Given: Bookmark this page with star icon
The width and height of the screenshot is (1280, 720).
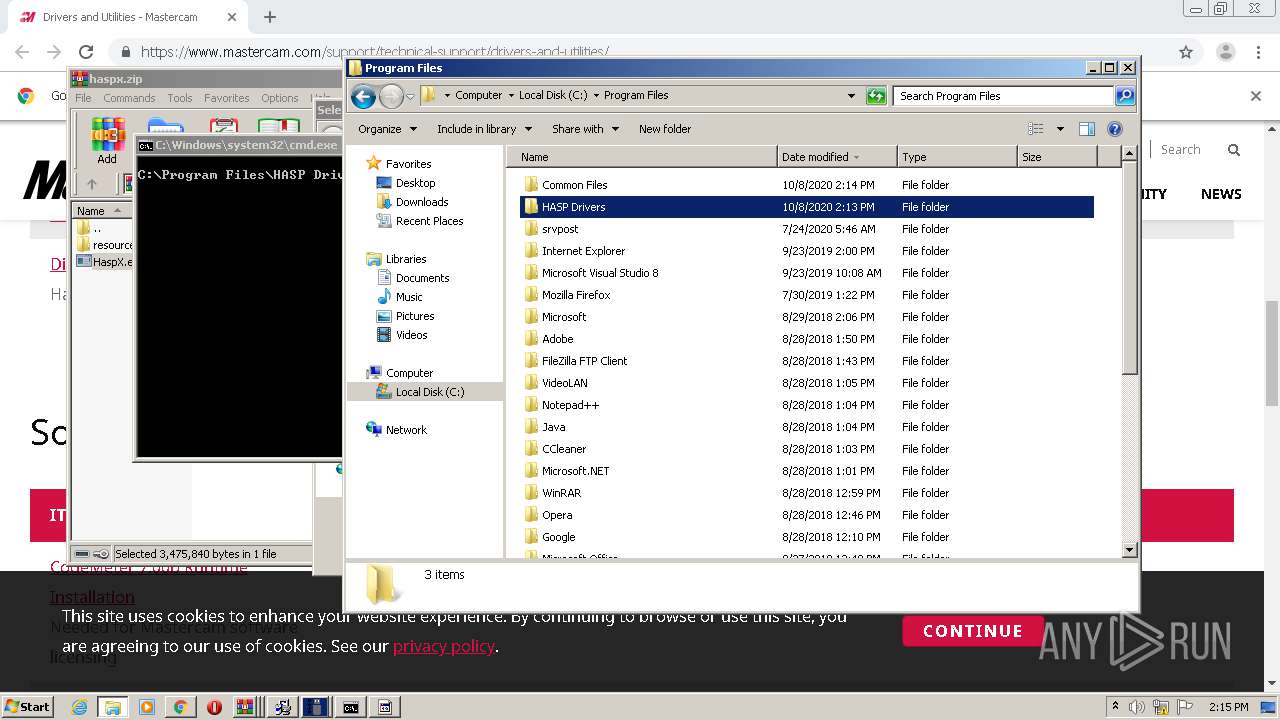Looking at the screenshot, I should coord(1186,52).
